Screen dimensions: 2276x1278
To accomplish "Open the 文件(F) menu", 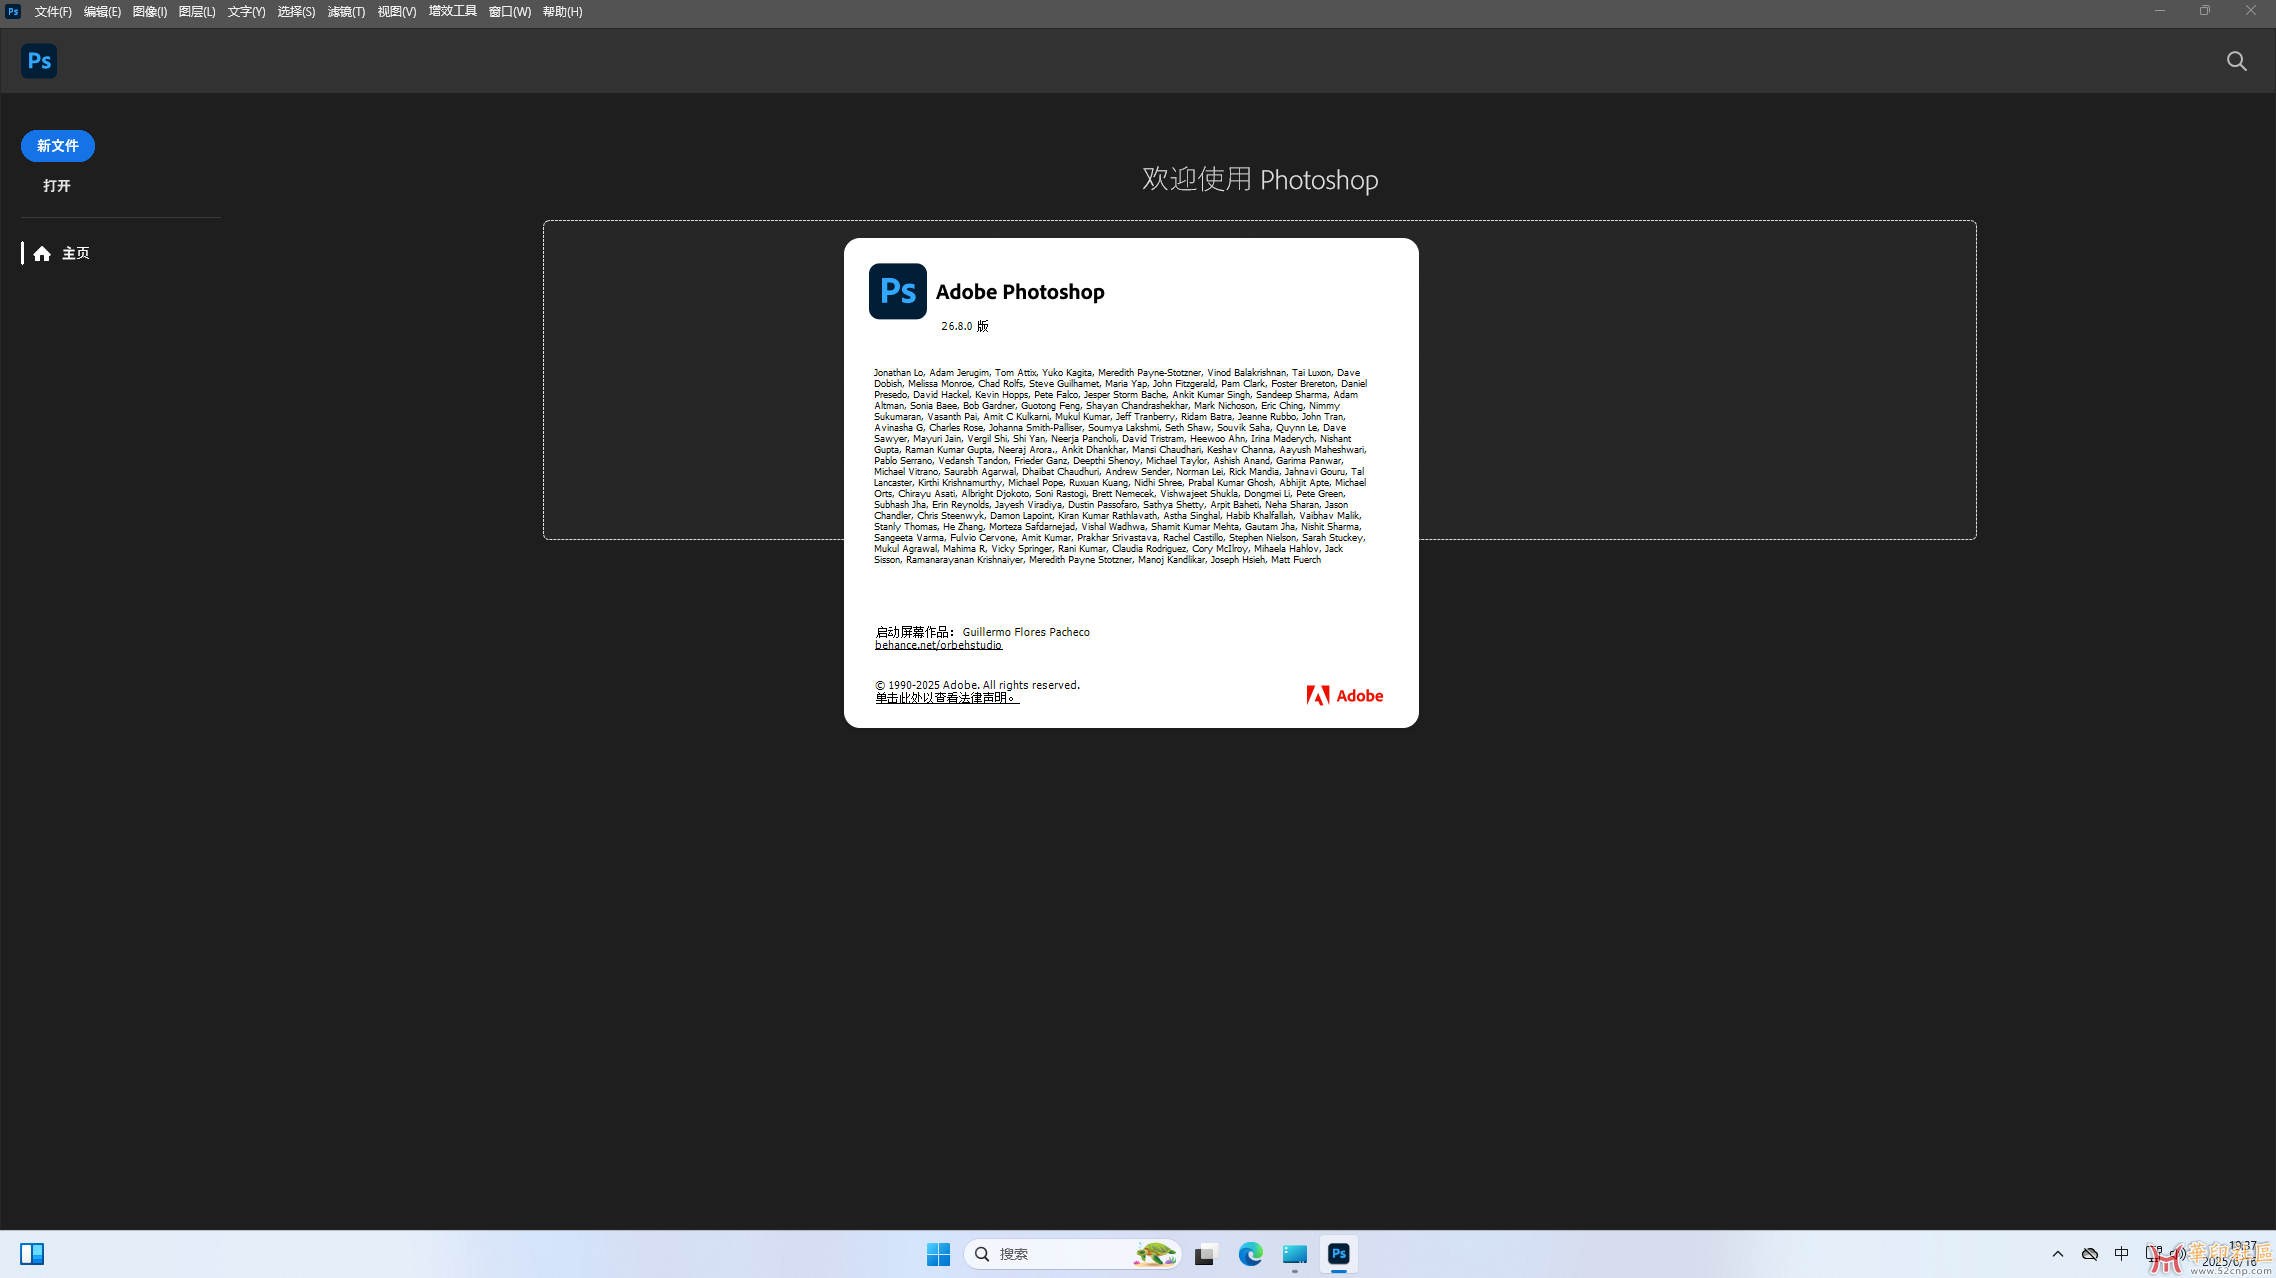I will point(53,12).
